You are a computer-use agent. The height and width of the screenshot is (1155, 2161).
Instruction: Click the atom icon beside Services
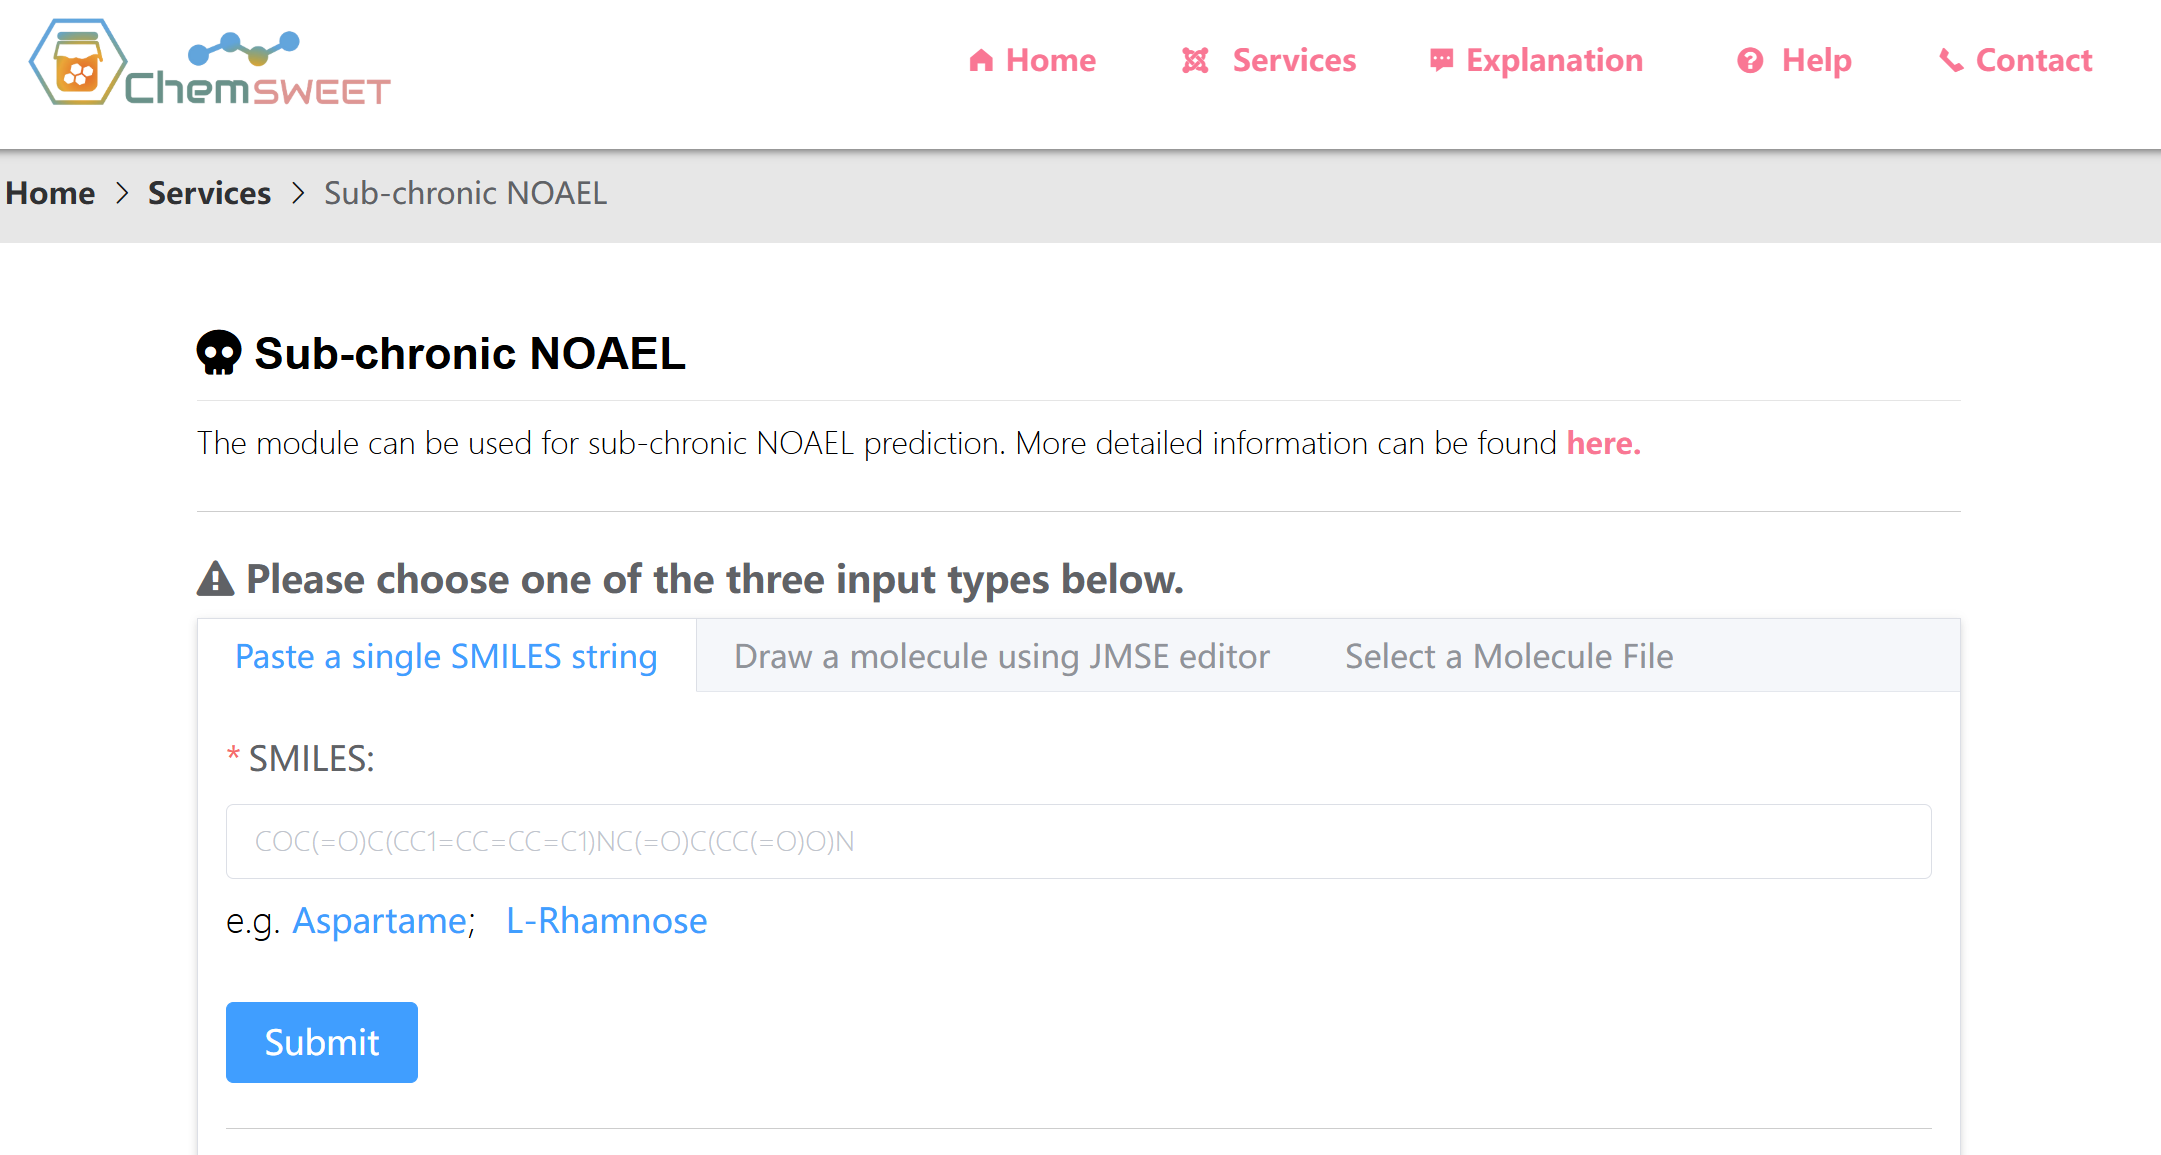coord(1195,61)
